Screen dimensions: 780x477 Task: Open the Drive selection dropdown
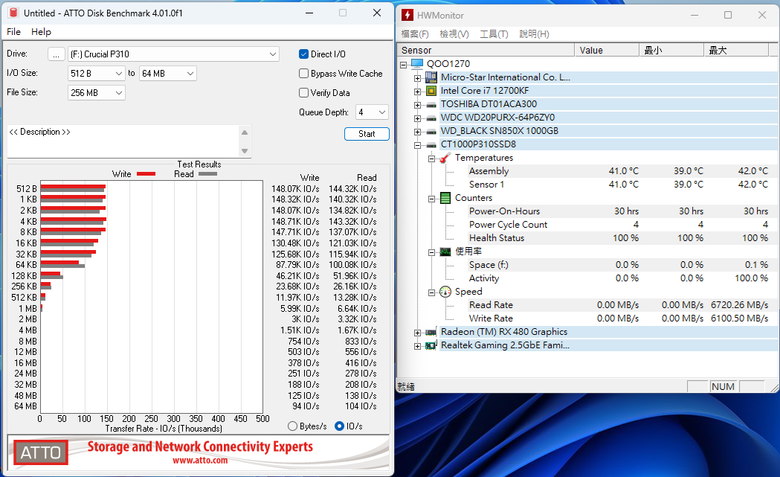[174, 54]
